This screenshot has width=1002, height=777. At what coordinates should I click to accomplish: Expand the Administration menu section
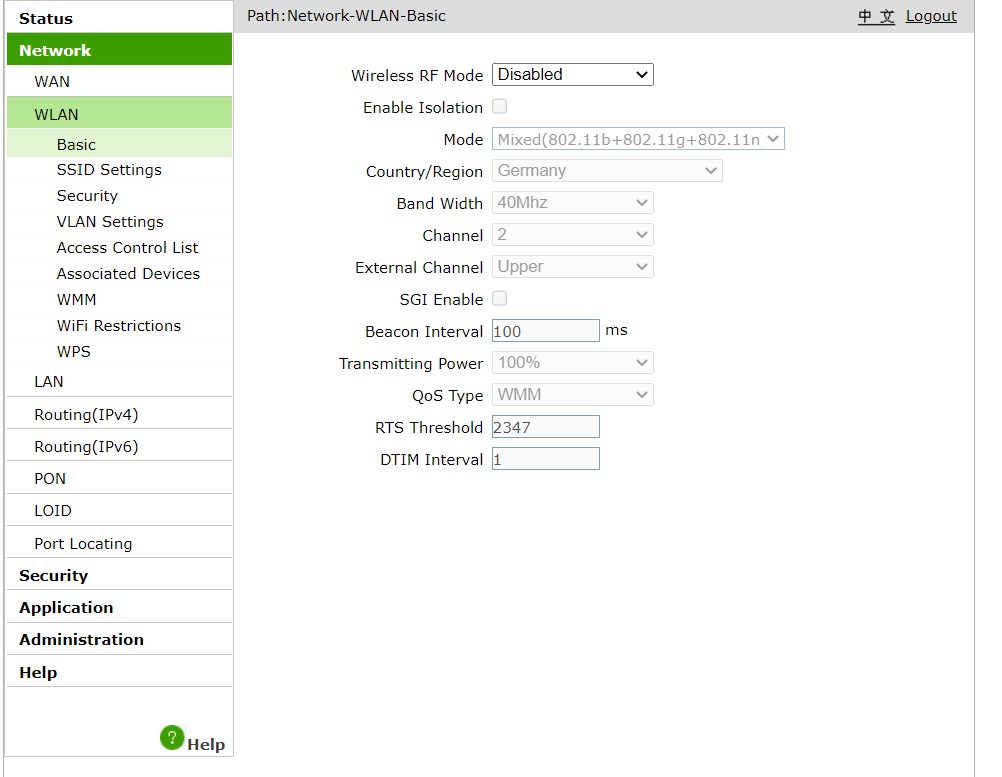[x=81, y=640]
